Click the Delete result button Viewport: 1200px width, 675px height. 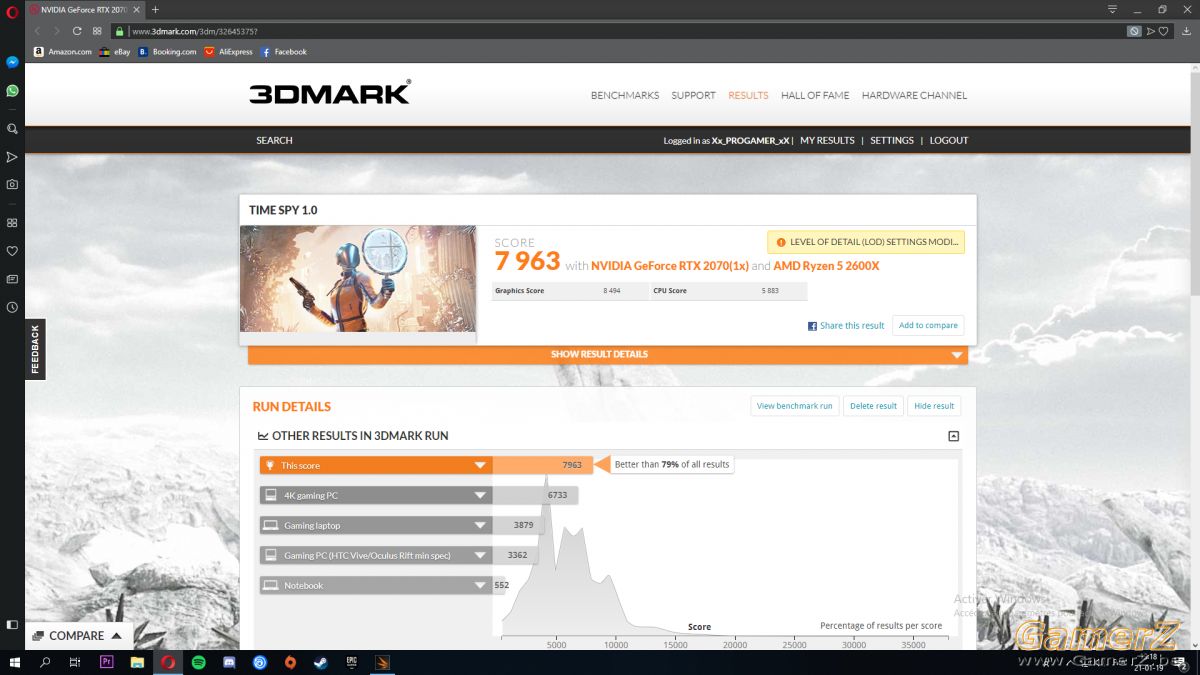(873, 406)
